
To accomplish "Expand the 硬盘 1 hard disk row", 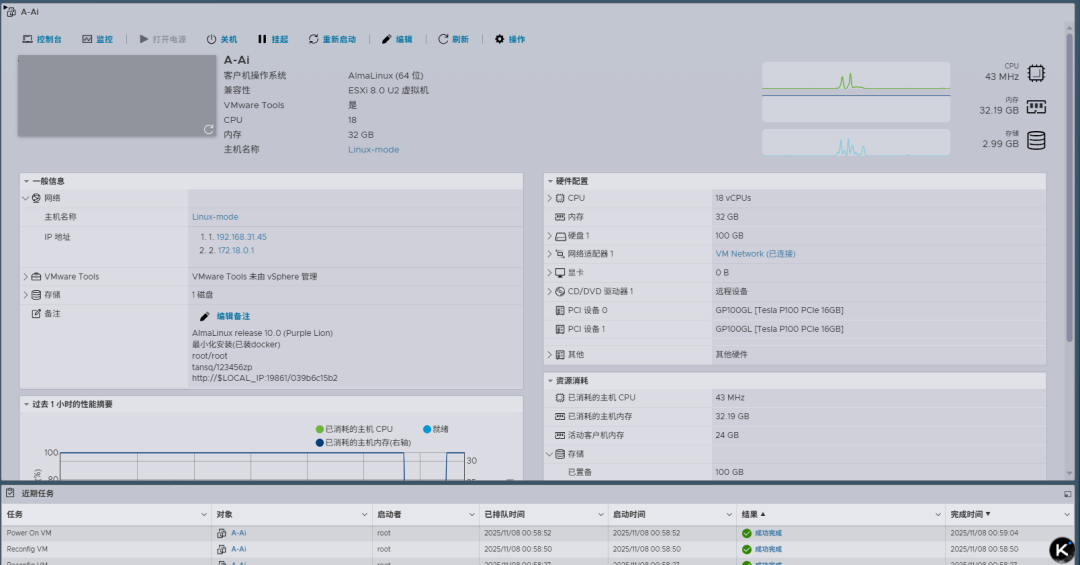I will tap(550, 236).
